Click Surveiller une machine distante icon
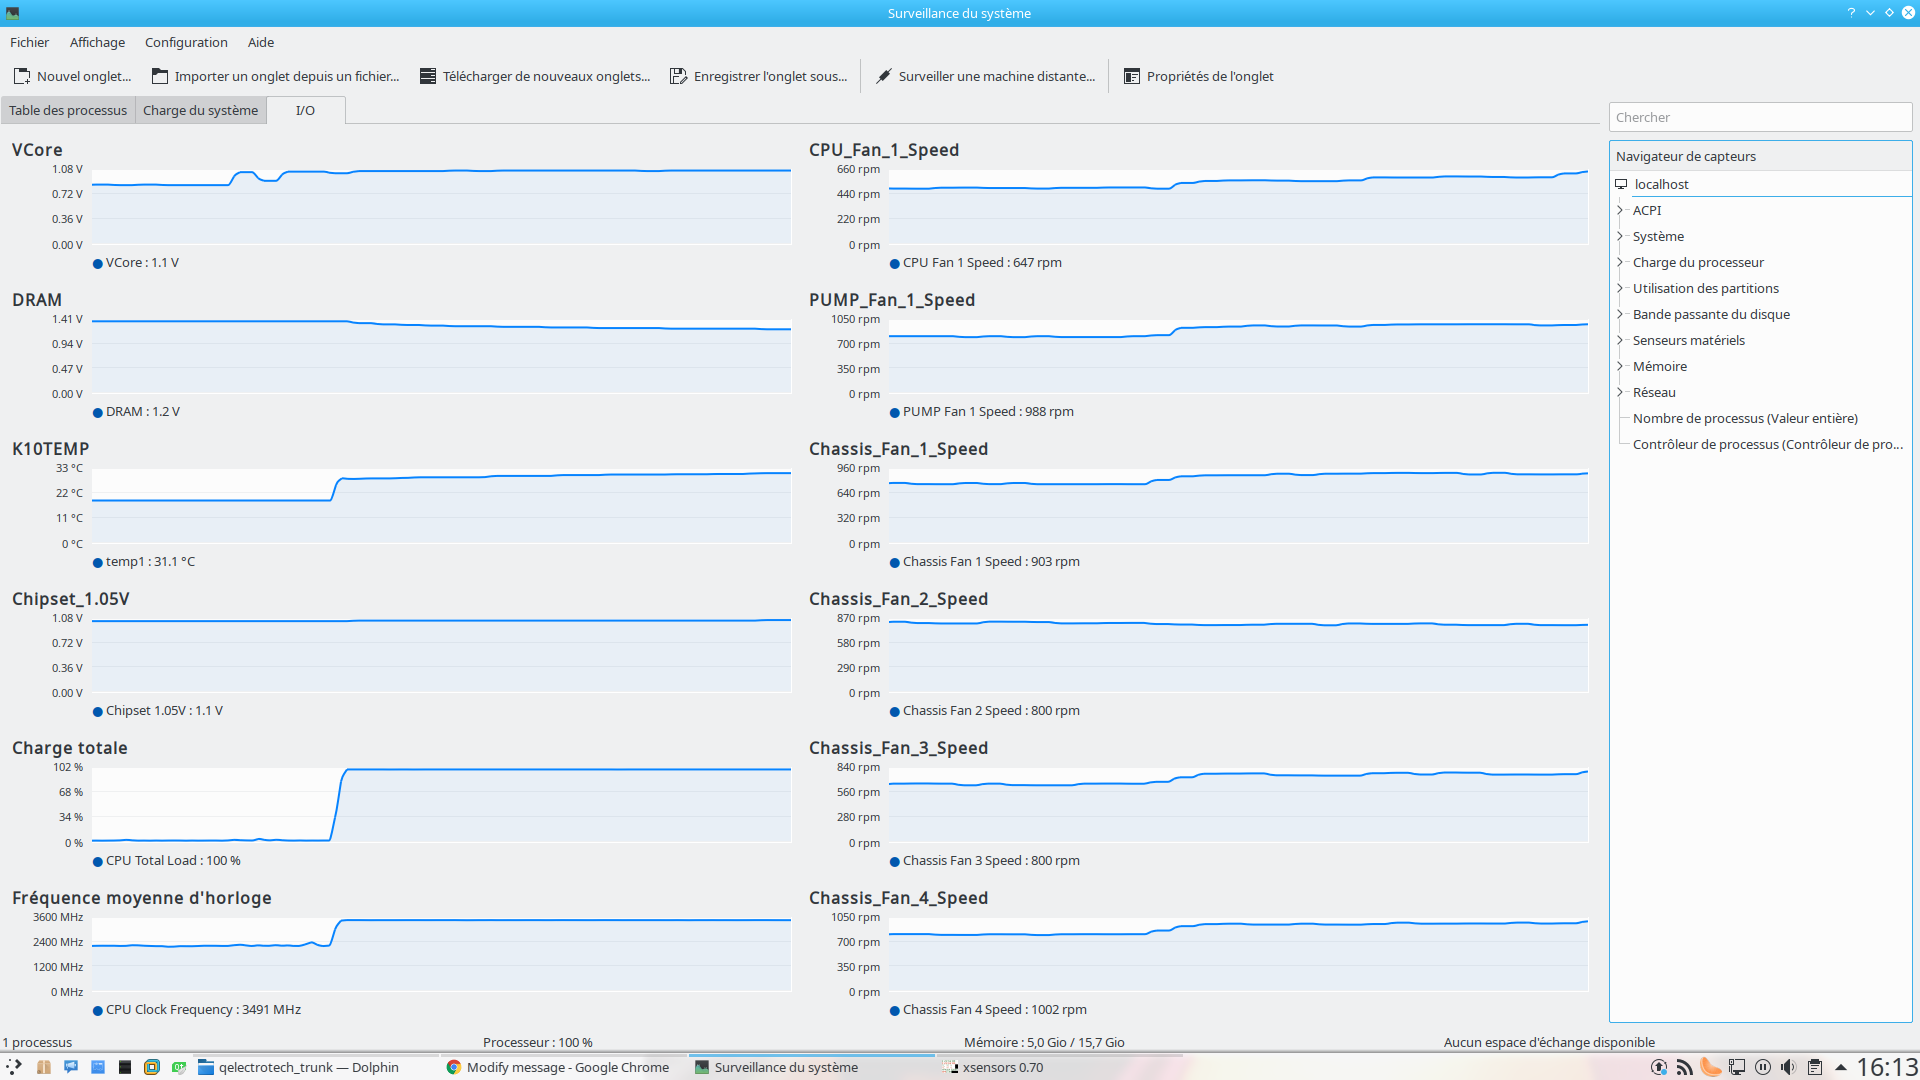The image size is (1920, 1080). point(884,76)
